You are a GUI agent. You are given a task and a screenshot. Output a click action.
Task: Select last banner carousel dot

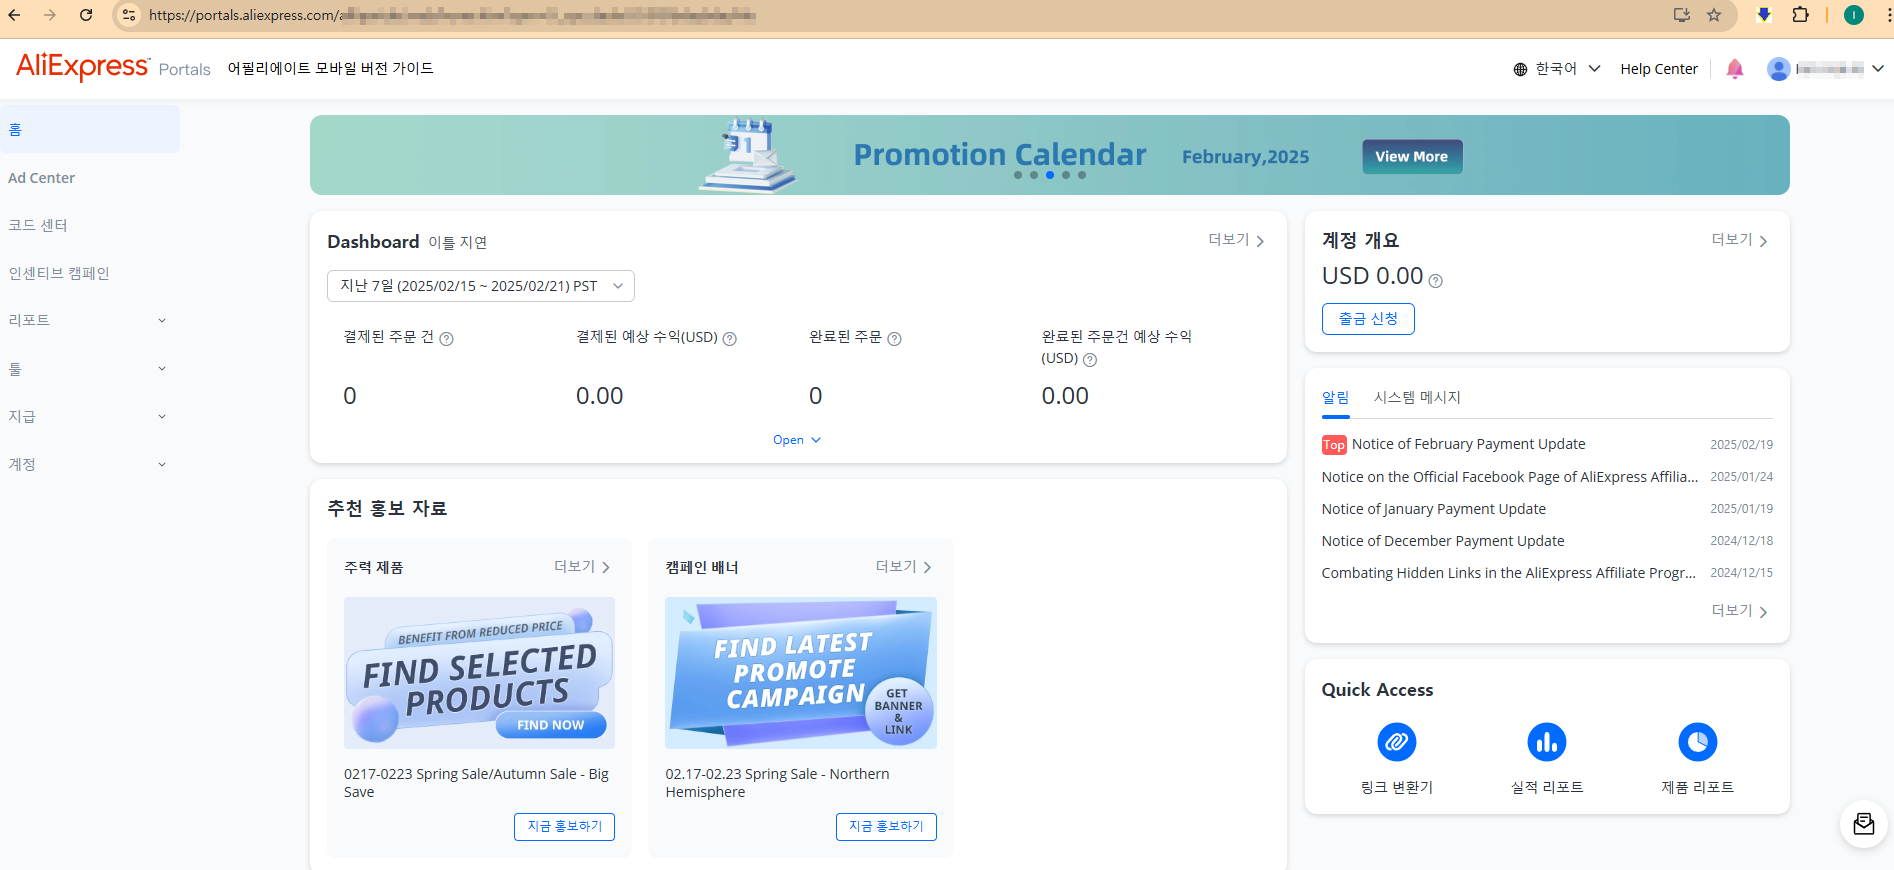coord(1082,175)
